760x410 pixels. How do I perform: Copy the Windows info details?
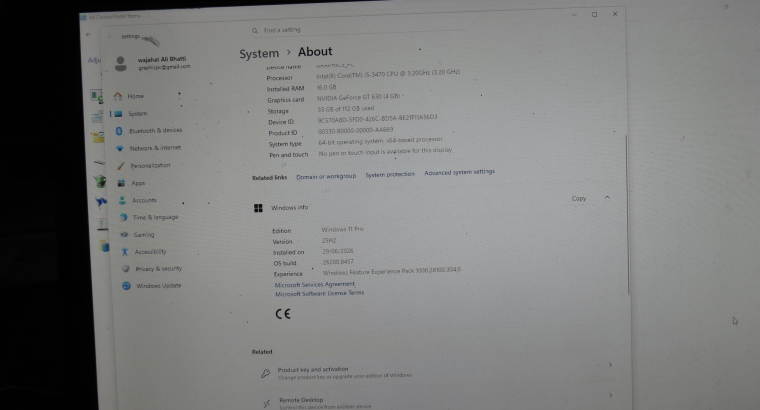pyautogui.click(x=579, y=199)
